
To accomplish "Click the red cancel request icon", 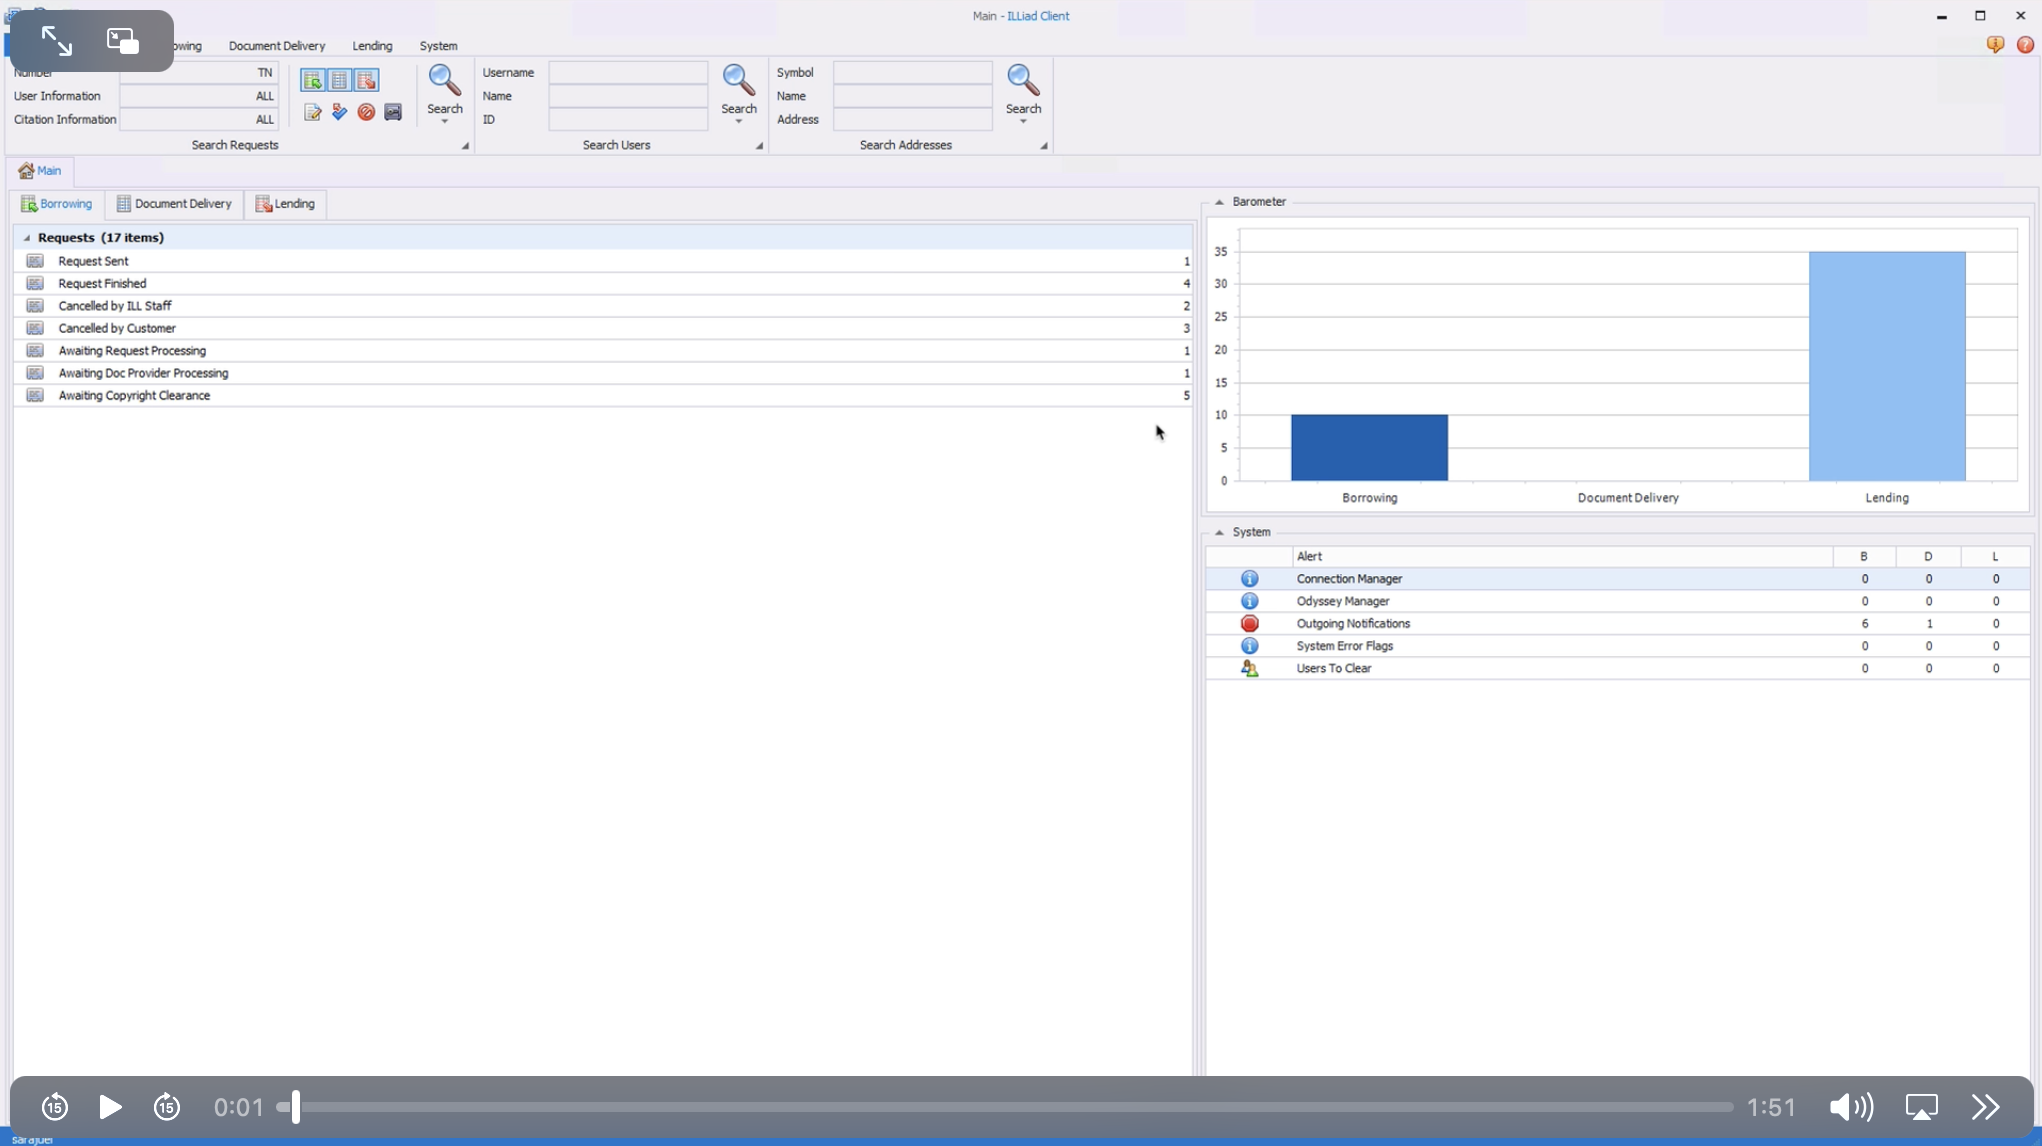I will coord(366,112).
